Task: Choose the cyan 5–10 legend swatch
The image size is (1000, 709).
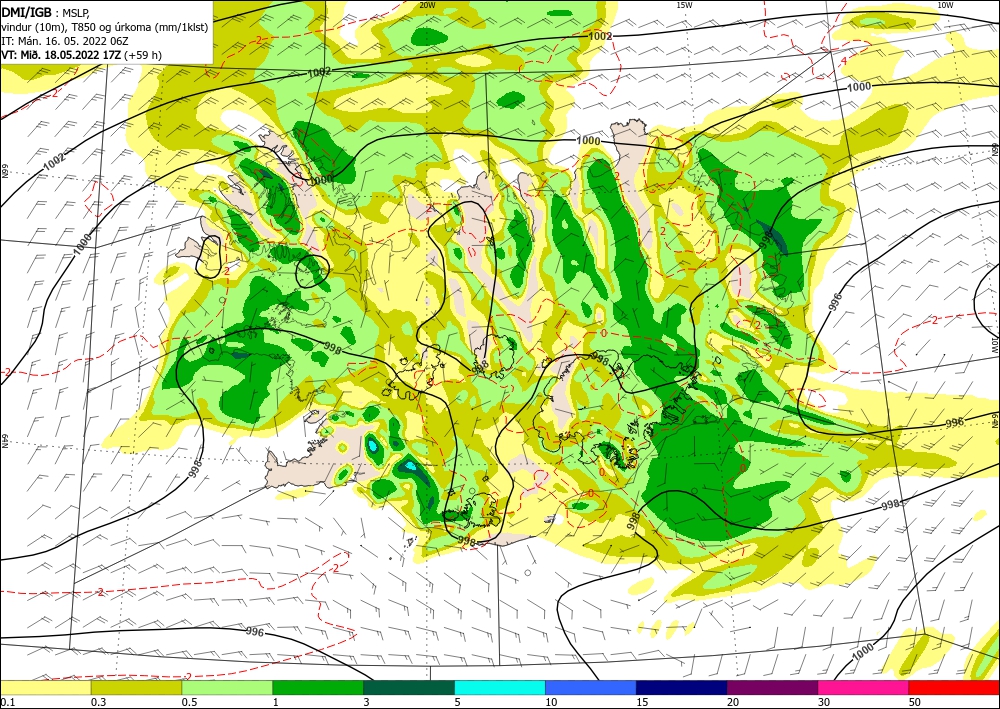Action: (500, 688)
